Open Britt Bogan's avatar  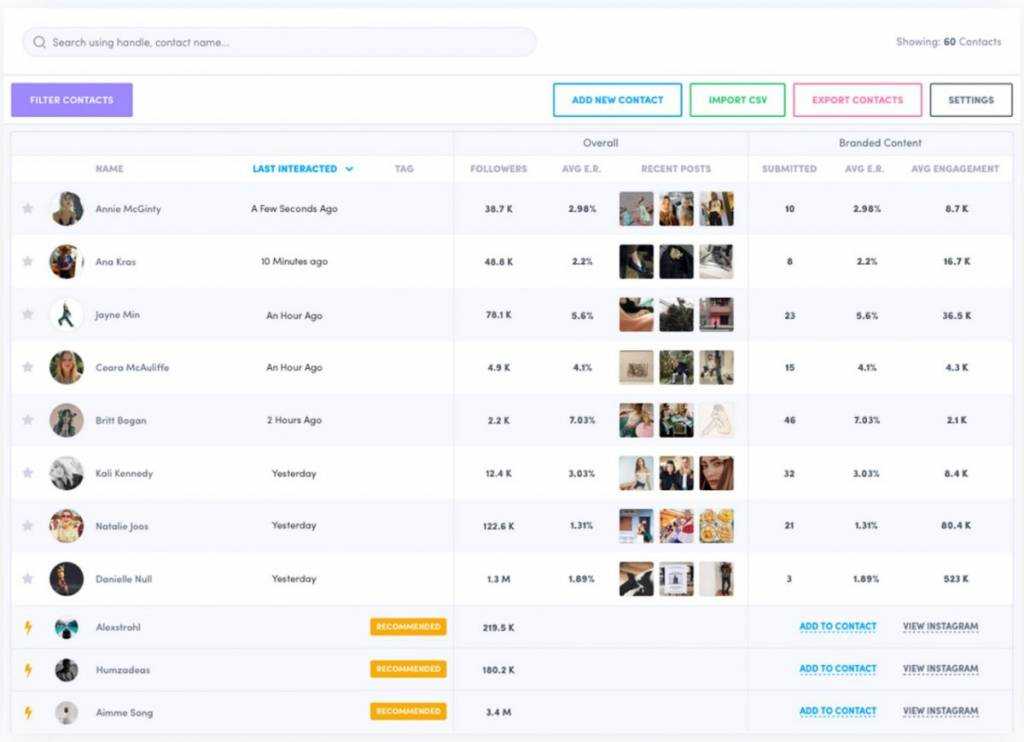(x=66, y=420)
